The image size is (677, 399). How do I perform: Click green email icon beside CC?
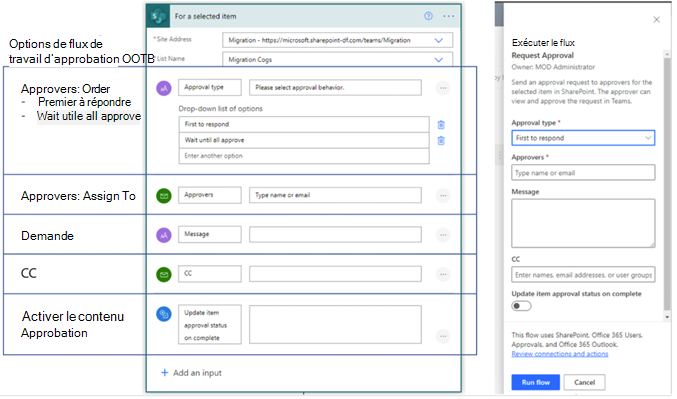tap(164, 275)
